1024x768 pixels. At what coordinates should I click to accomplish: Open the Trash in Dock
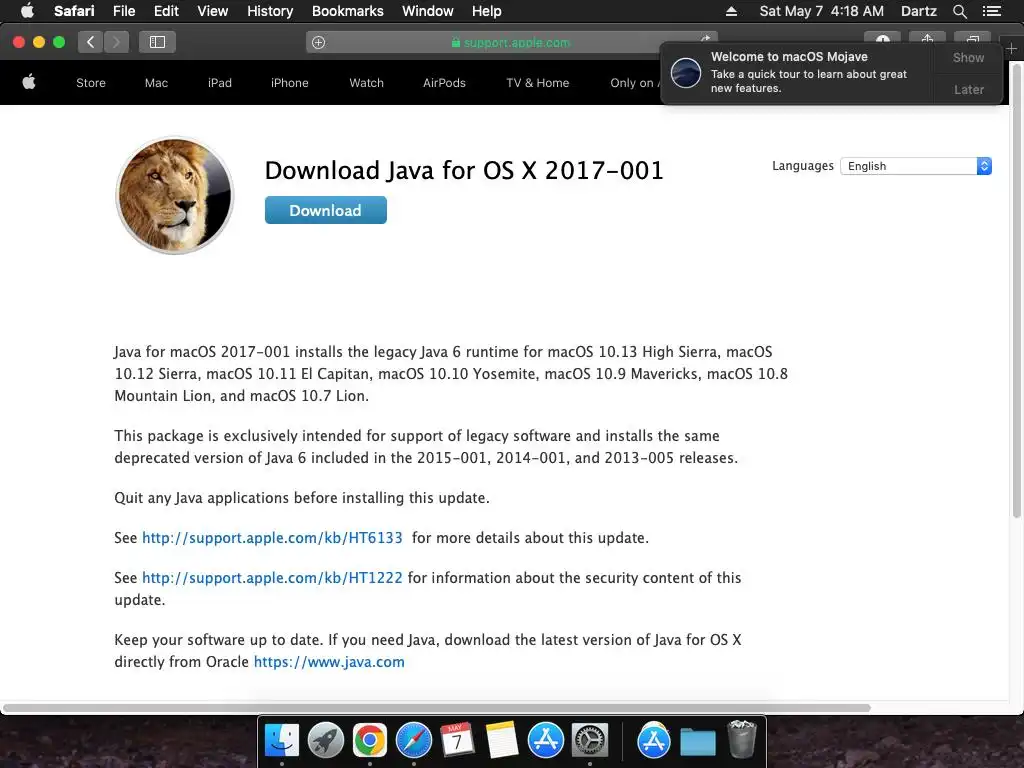(741, 739)
